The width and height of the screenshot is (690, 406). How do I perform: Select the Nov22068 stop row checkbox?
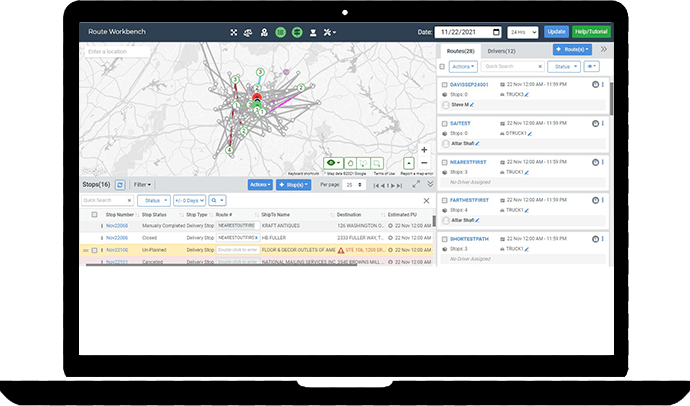(x=95, y=226)
